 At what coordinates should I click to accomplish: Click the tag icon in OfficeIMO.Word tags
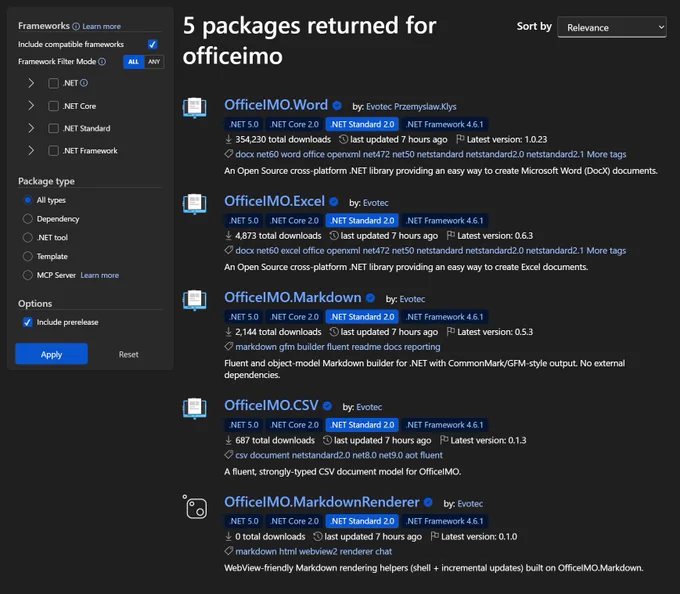(229, 154)
